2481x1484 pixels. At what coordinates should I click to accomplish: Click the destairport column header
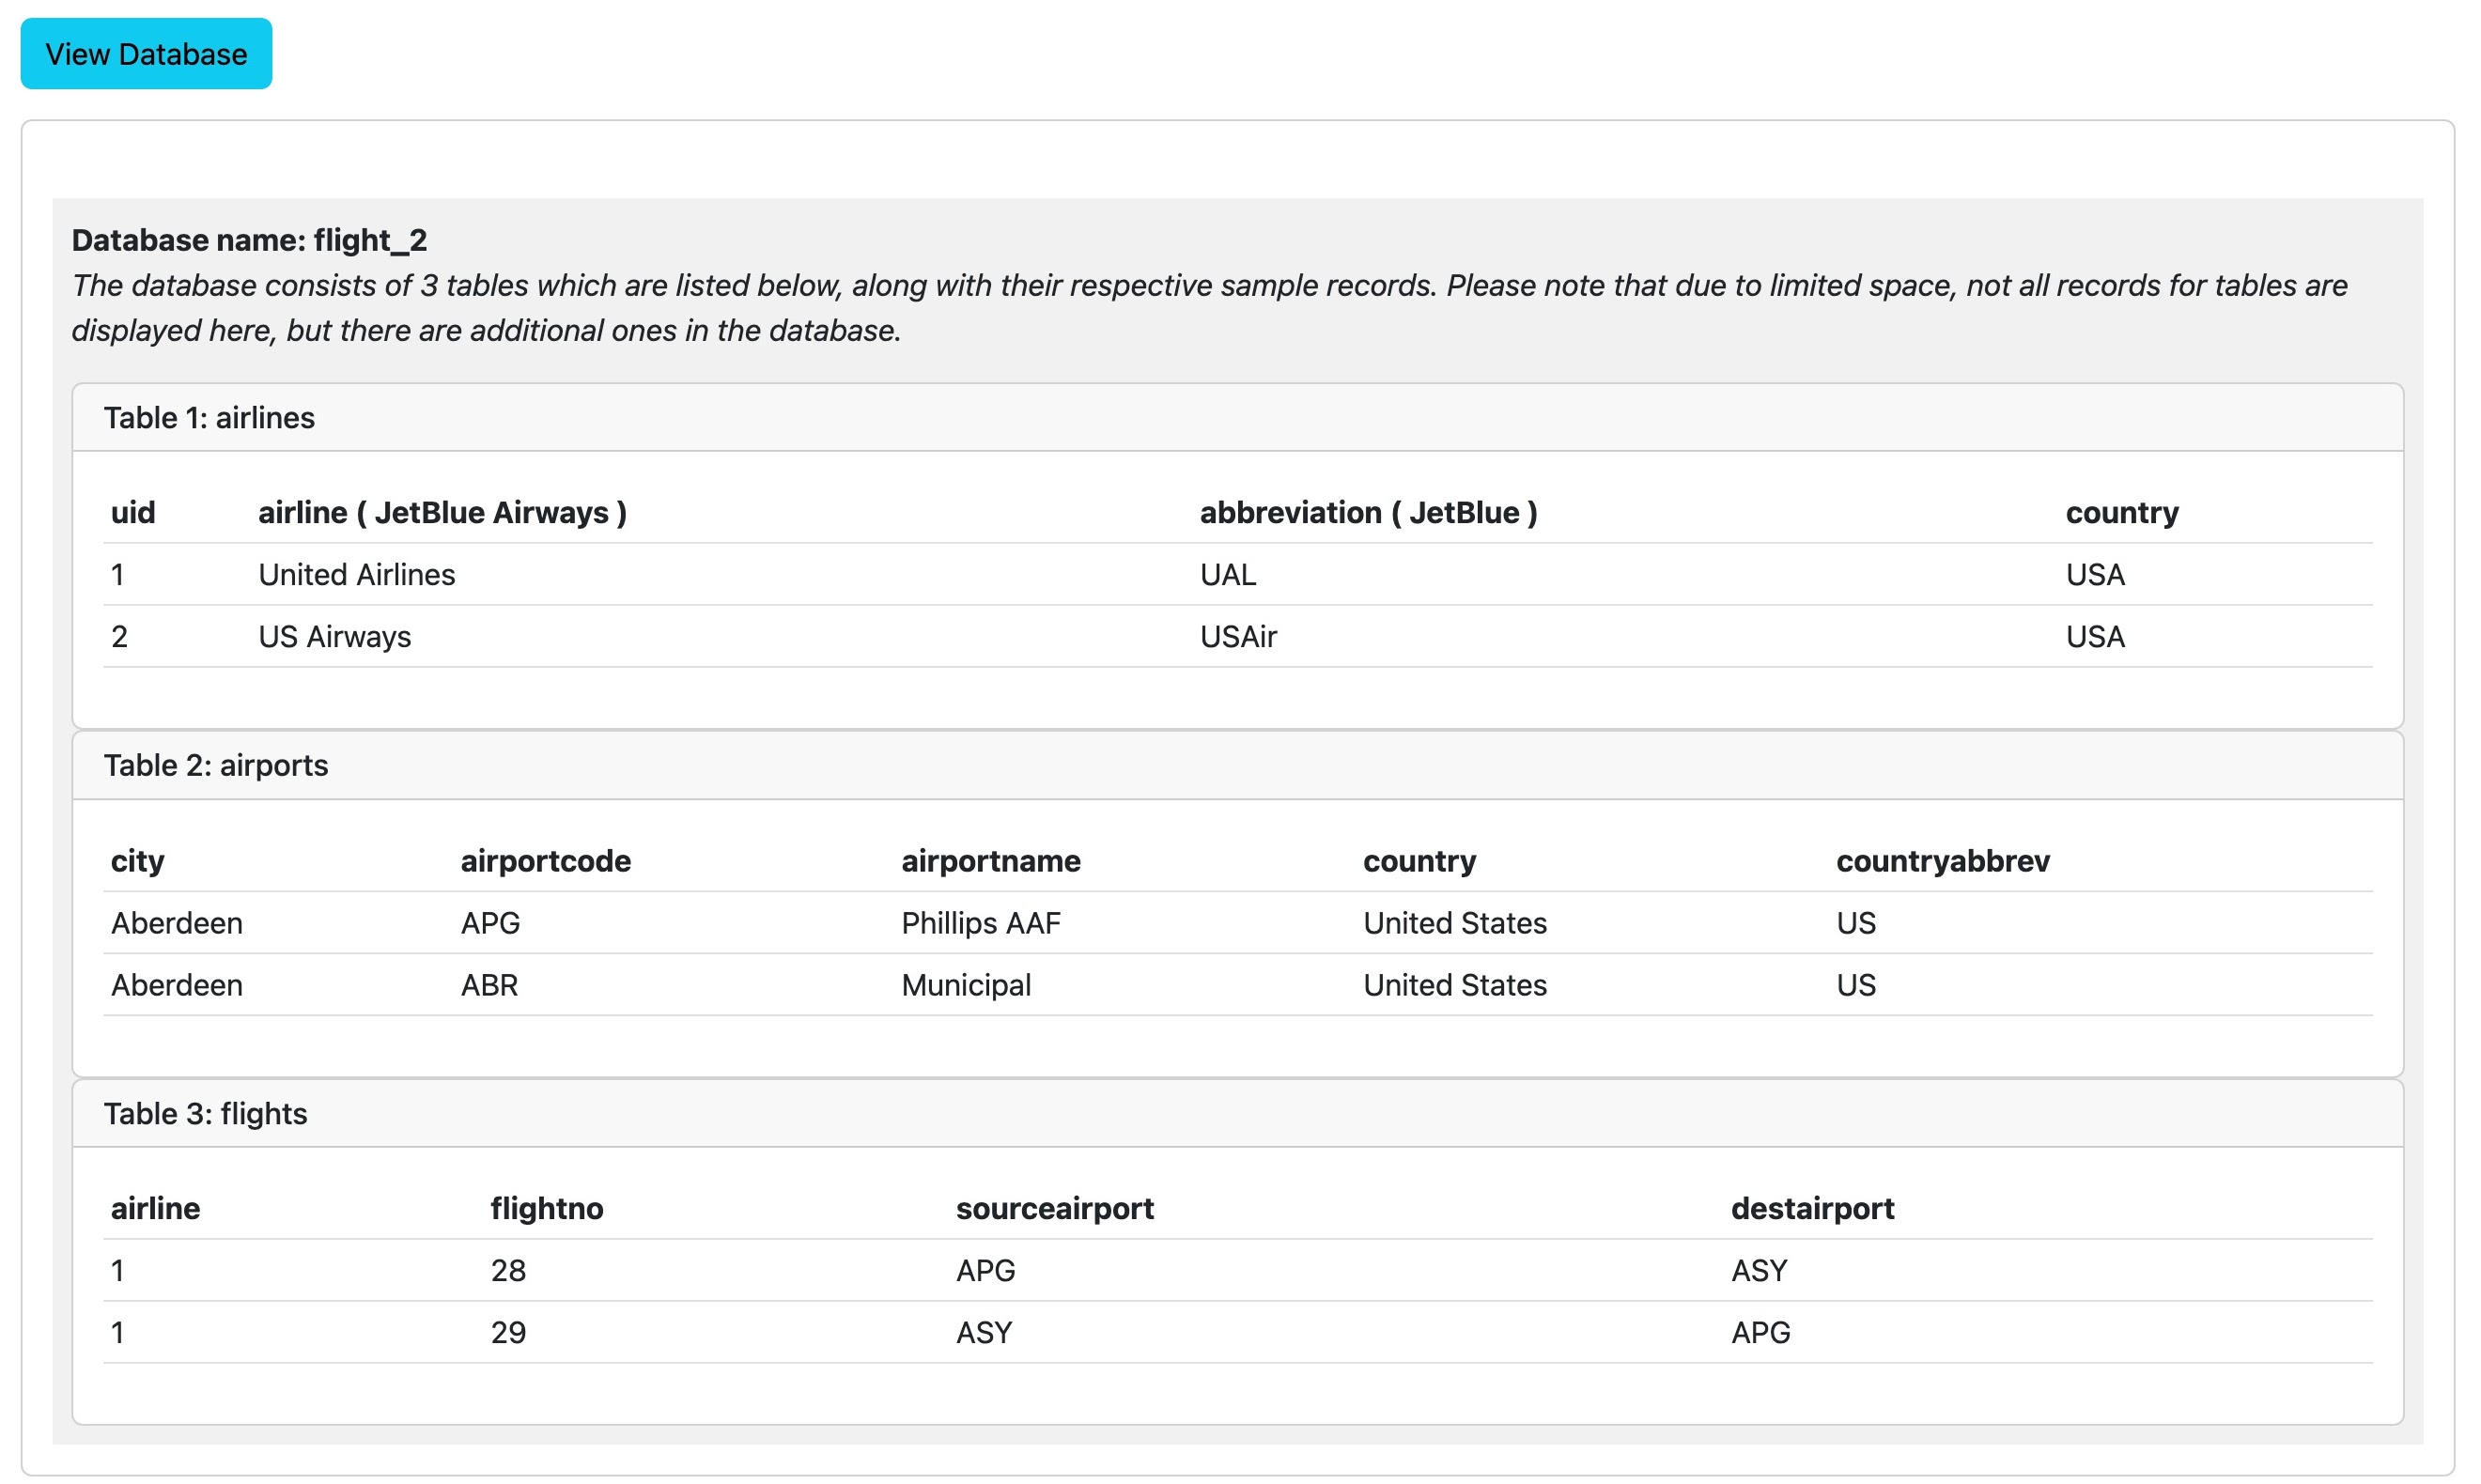1812,1209
